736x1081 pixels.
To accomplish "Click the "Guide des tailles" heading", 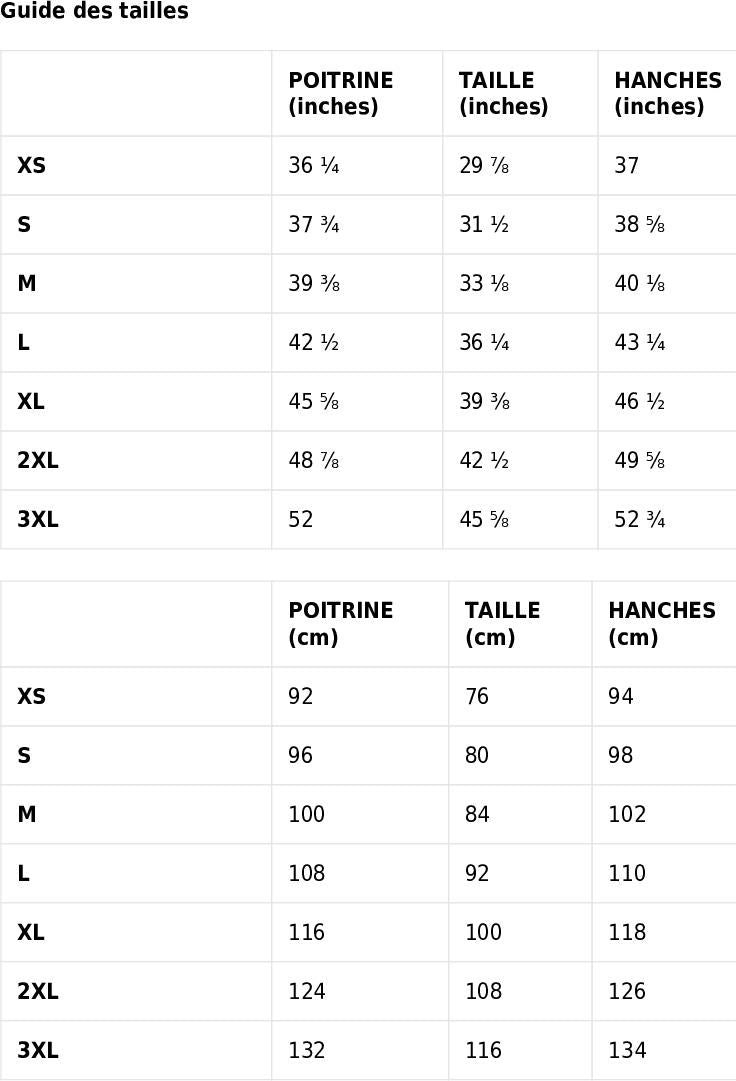I will [94, 12].
